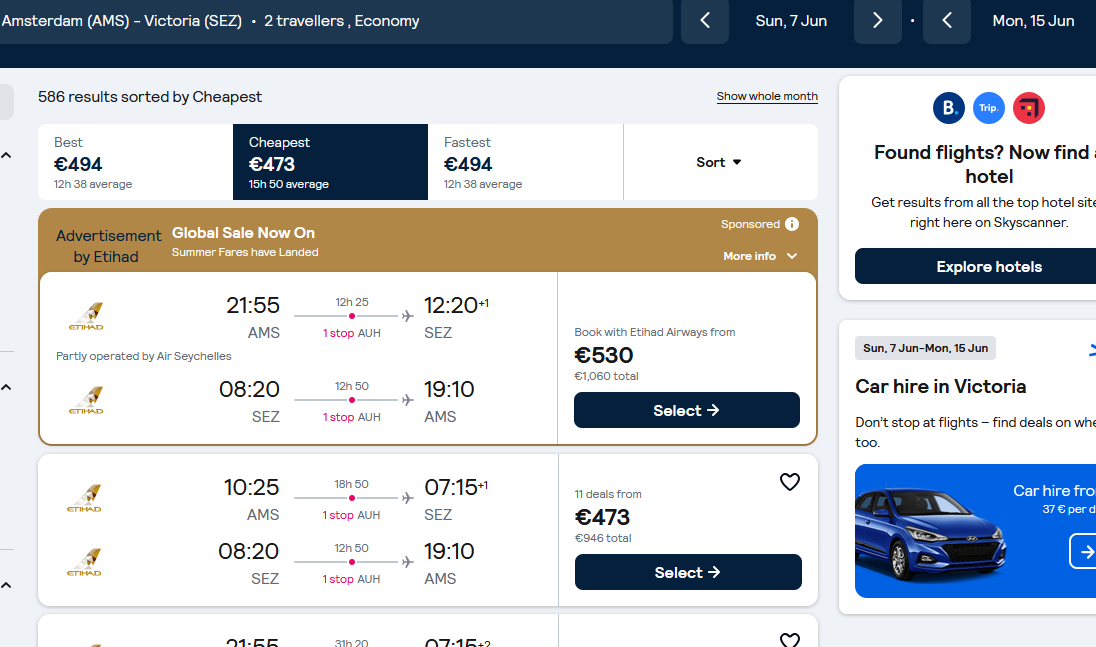Click the blue car hire image
1096x647 pixels.
[975, 531]
